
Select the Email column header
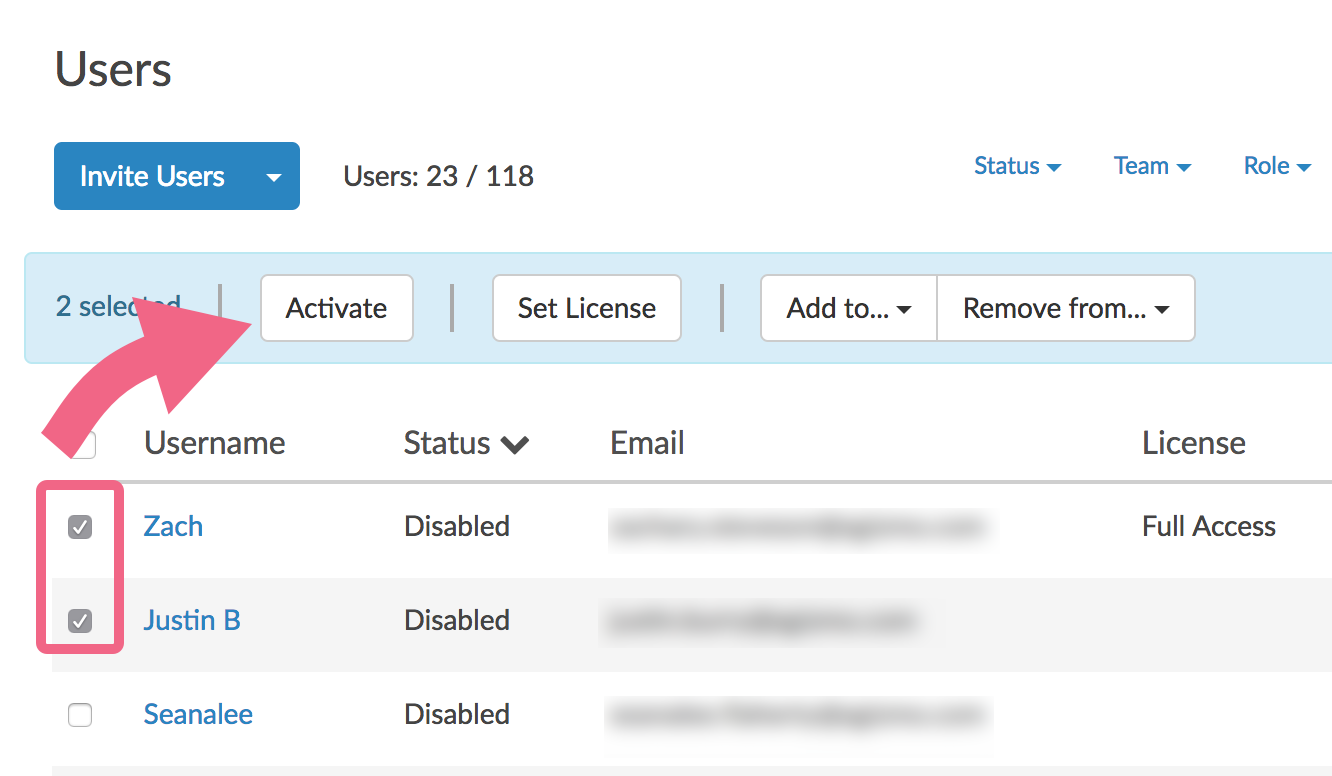click(647, 443)
